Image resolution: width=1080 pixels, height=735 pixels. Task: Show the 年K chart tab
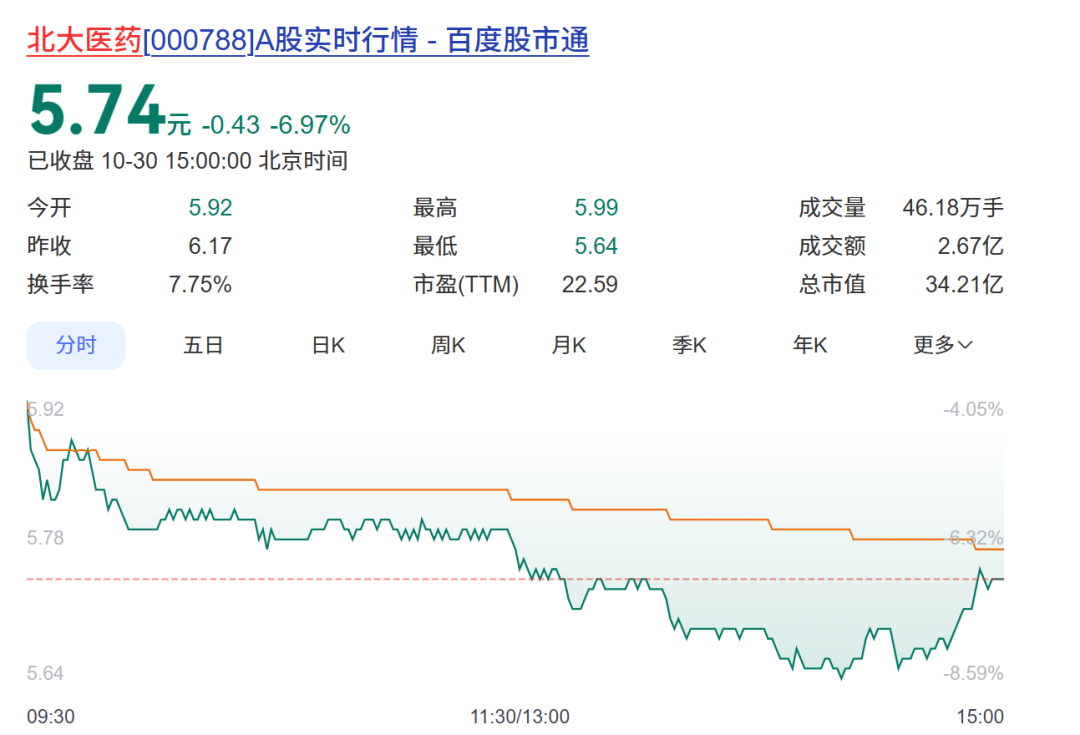point(810,345)
